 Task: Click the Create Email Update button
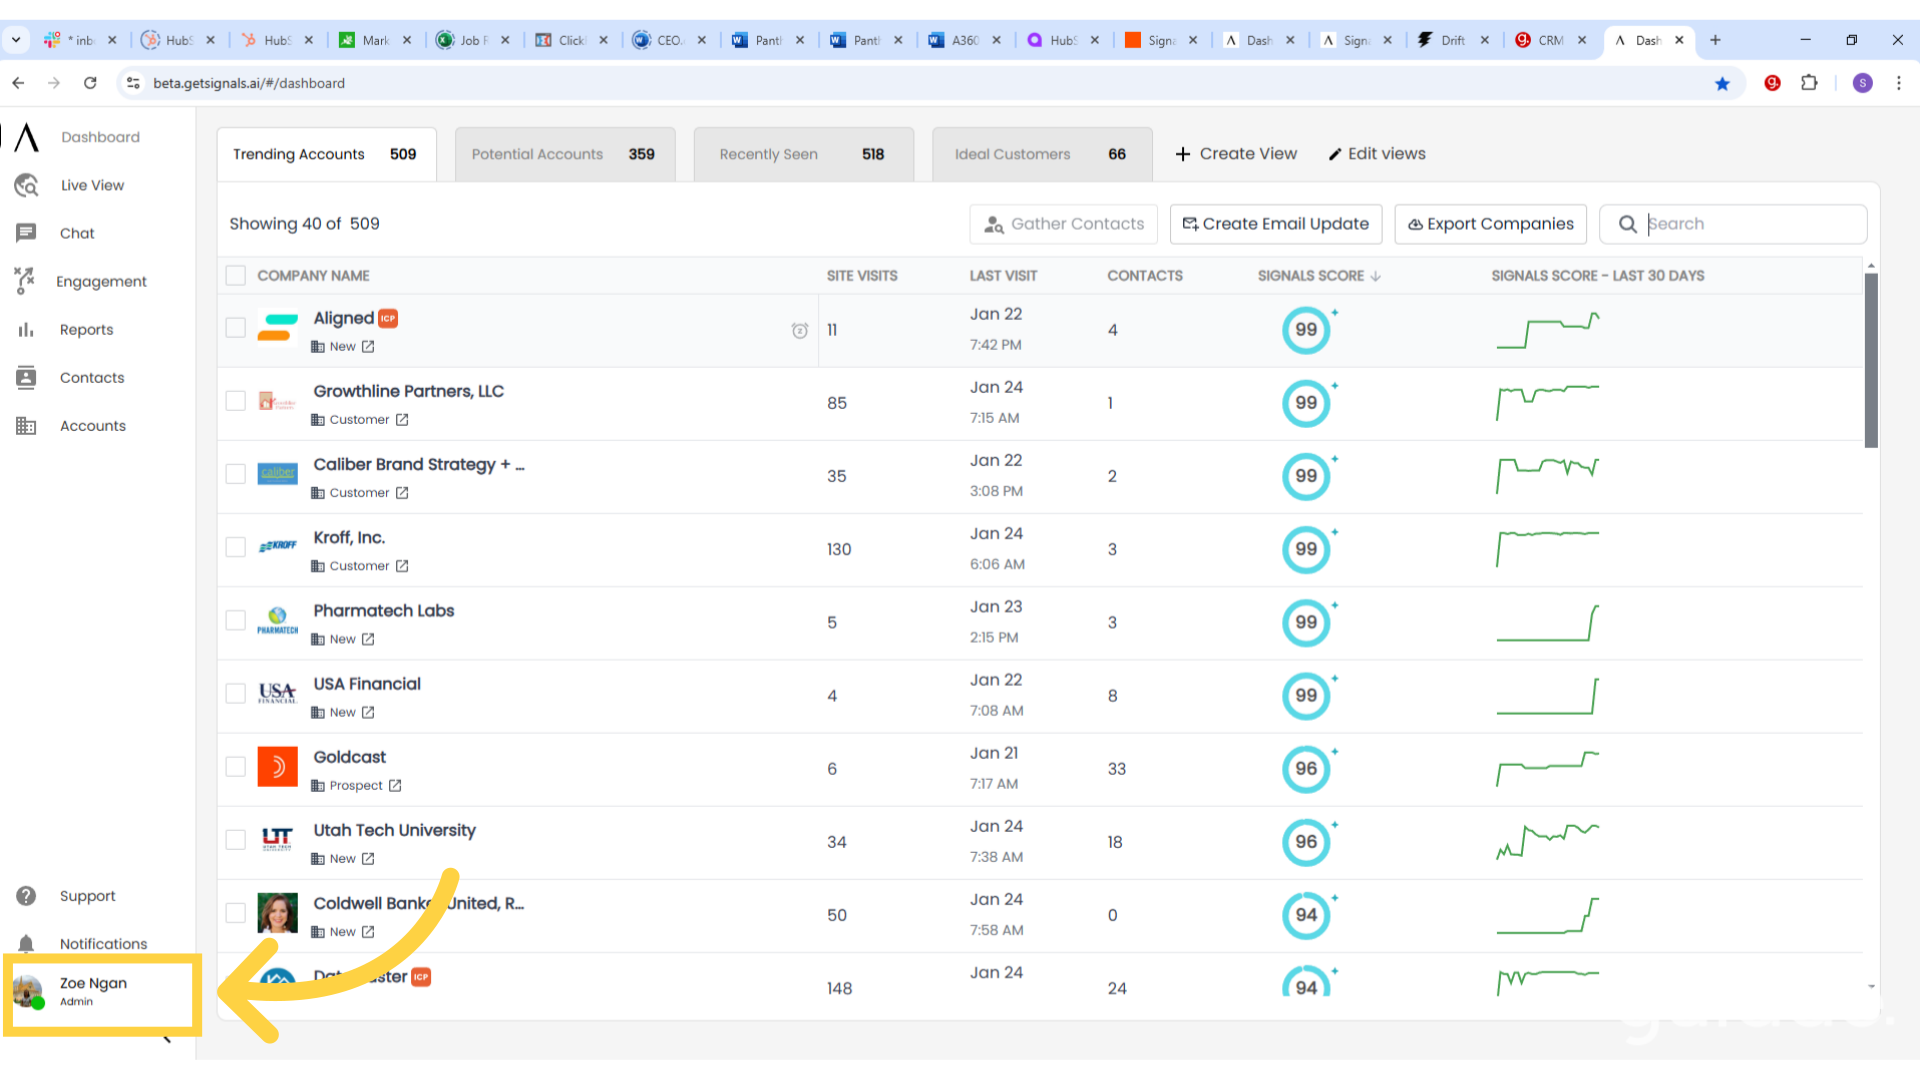pyautogui.click(x=1275, y=224)
